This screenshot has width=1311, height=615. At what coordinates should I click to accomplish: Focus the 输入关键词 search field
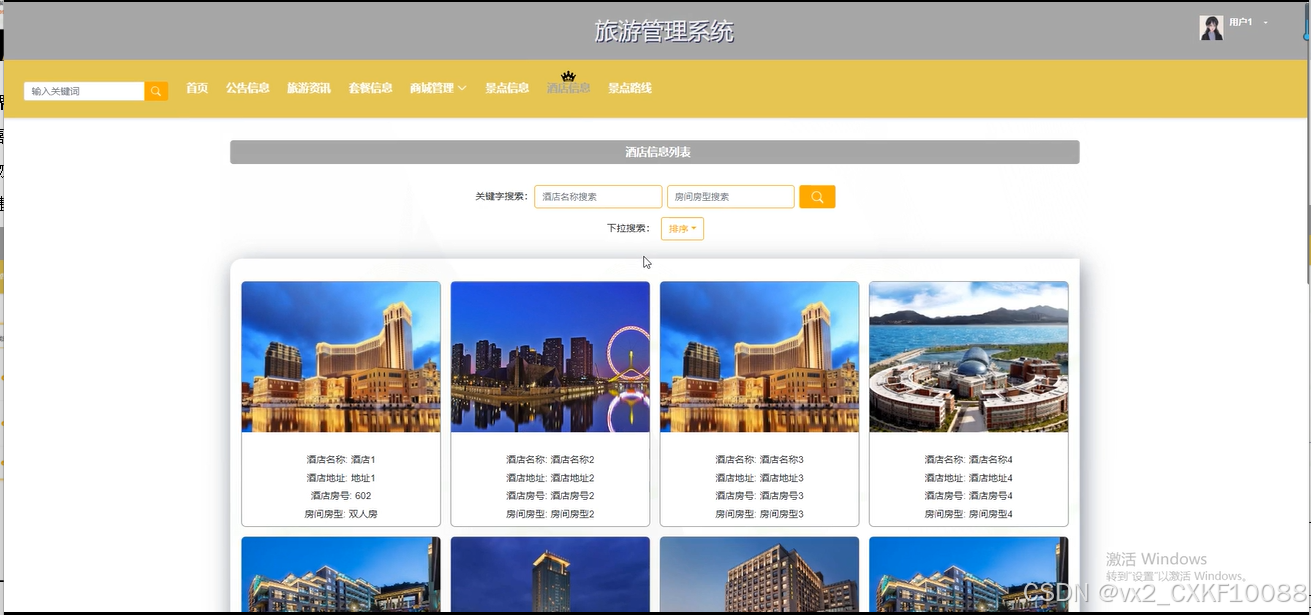coord(84,91)
